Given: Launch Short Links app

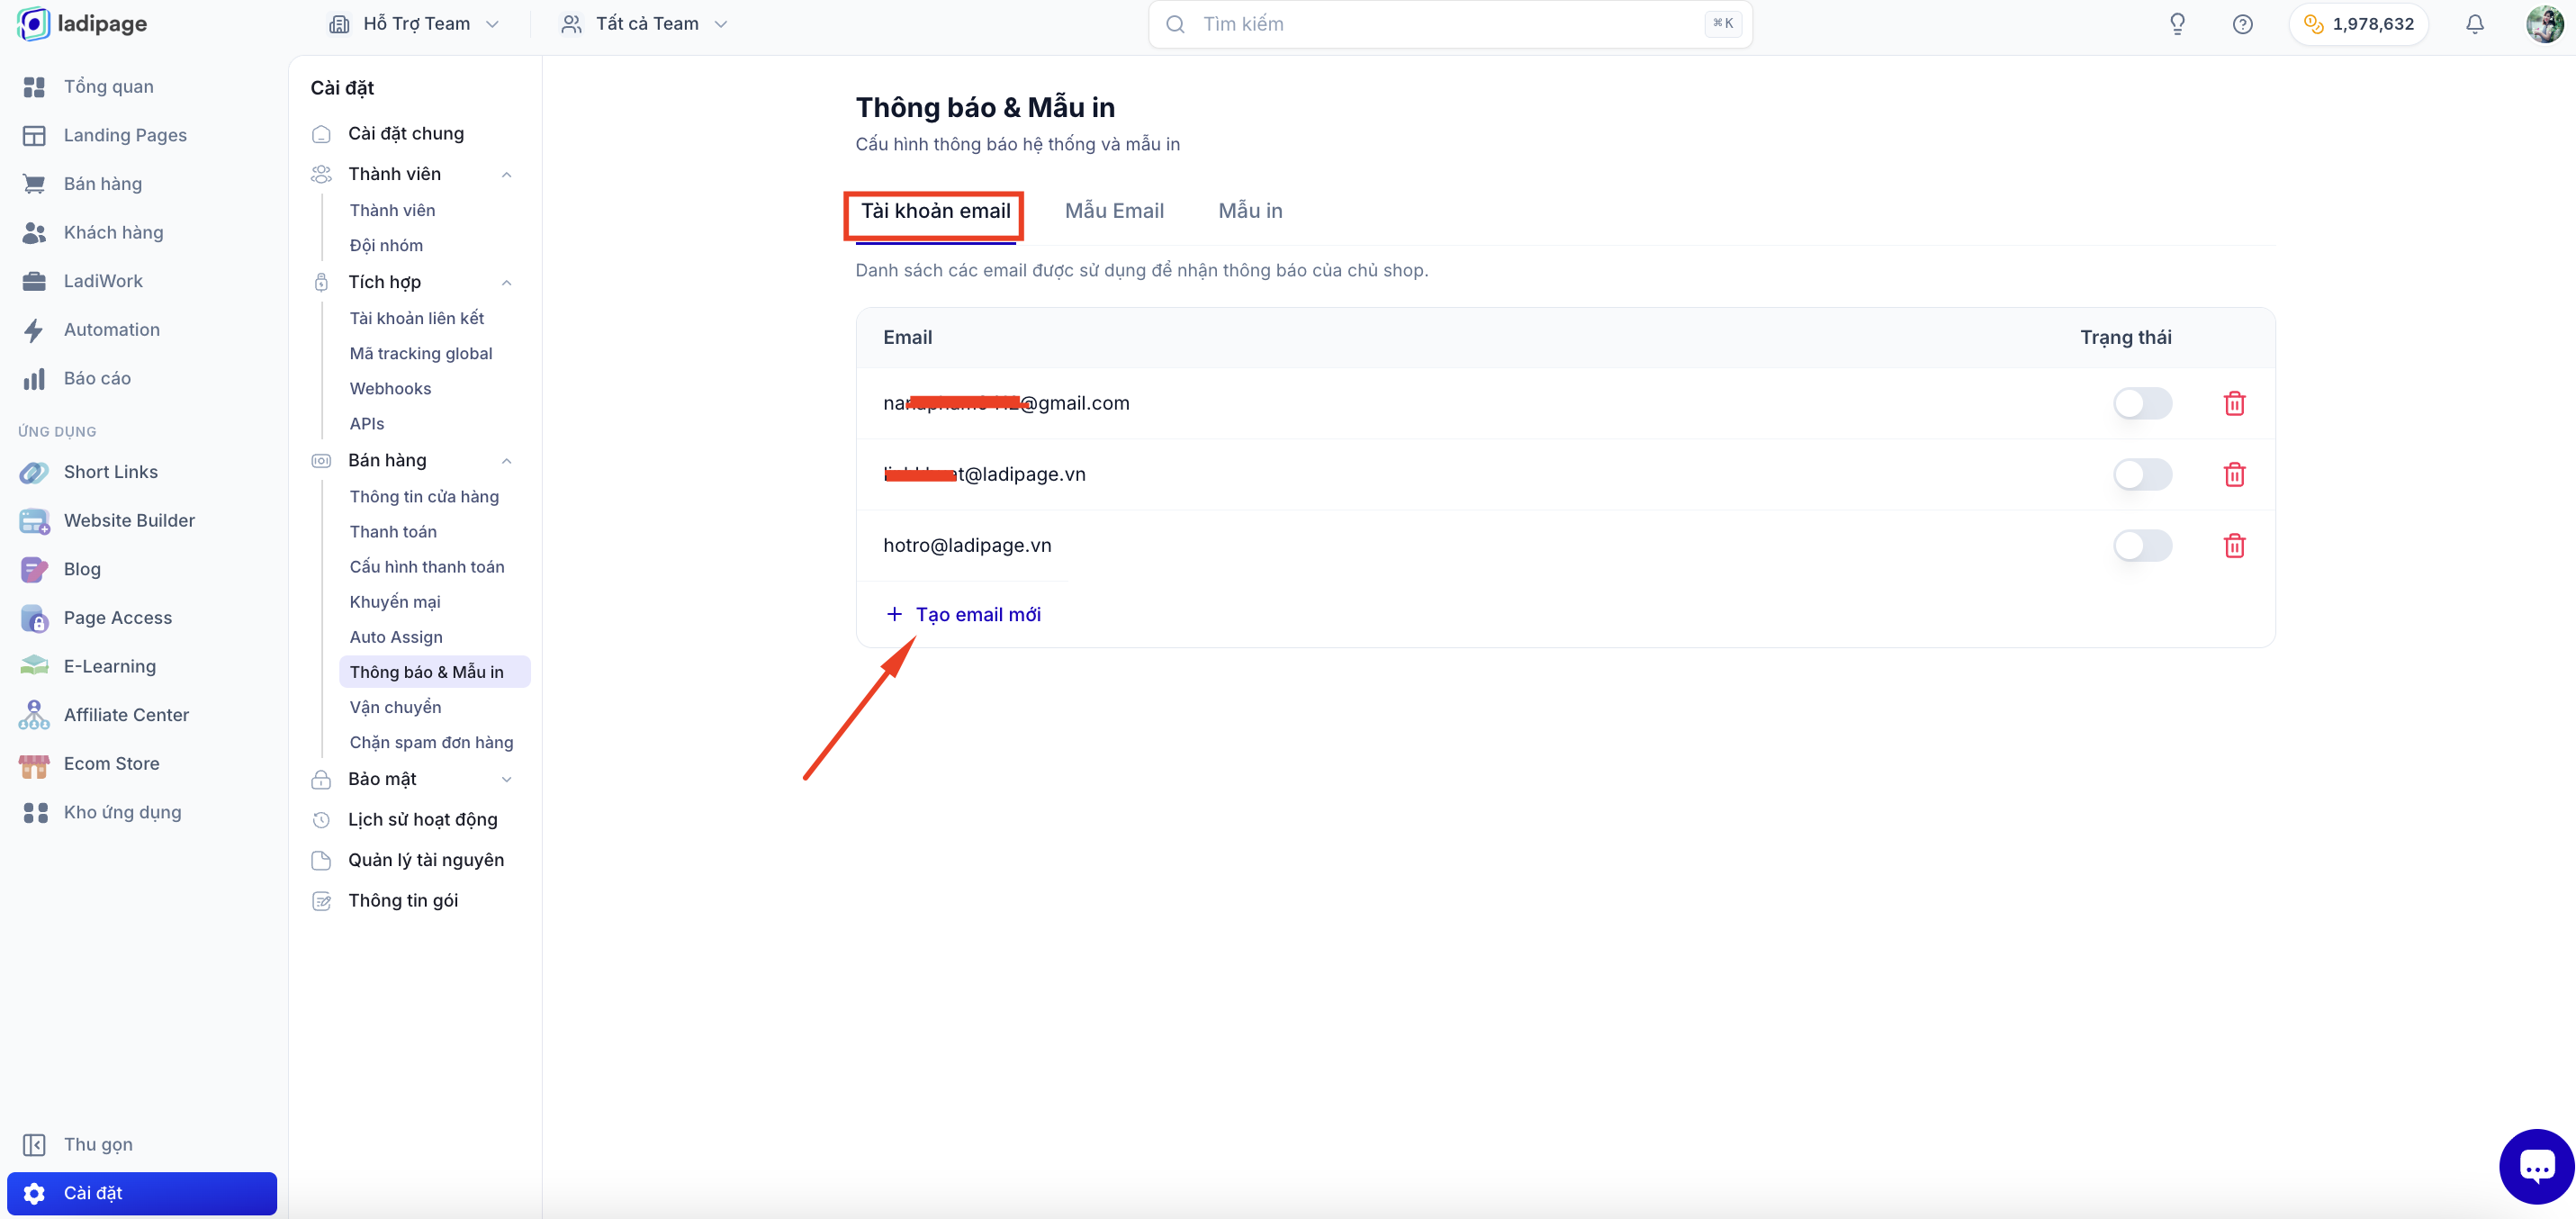Looking at the screenshot, I should tap(110, 472).
